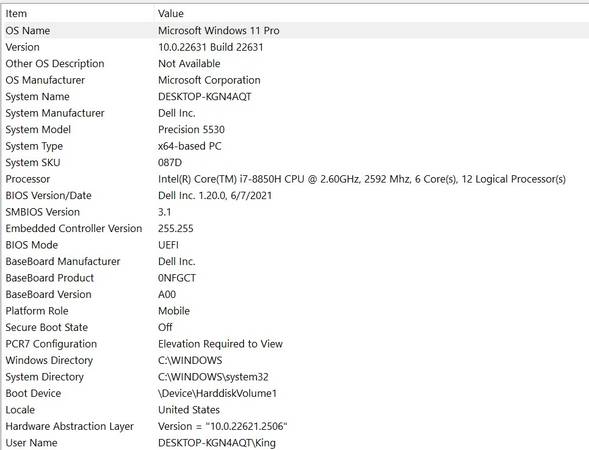Select the System Model Precision 5530 row
This screenshot has width=589, height=450.
(295, 130)
